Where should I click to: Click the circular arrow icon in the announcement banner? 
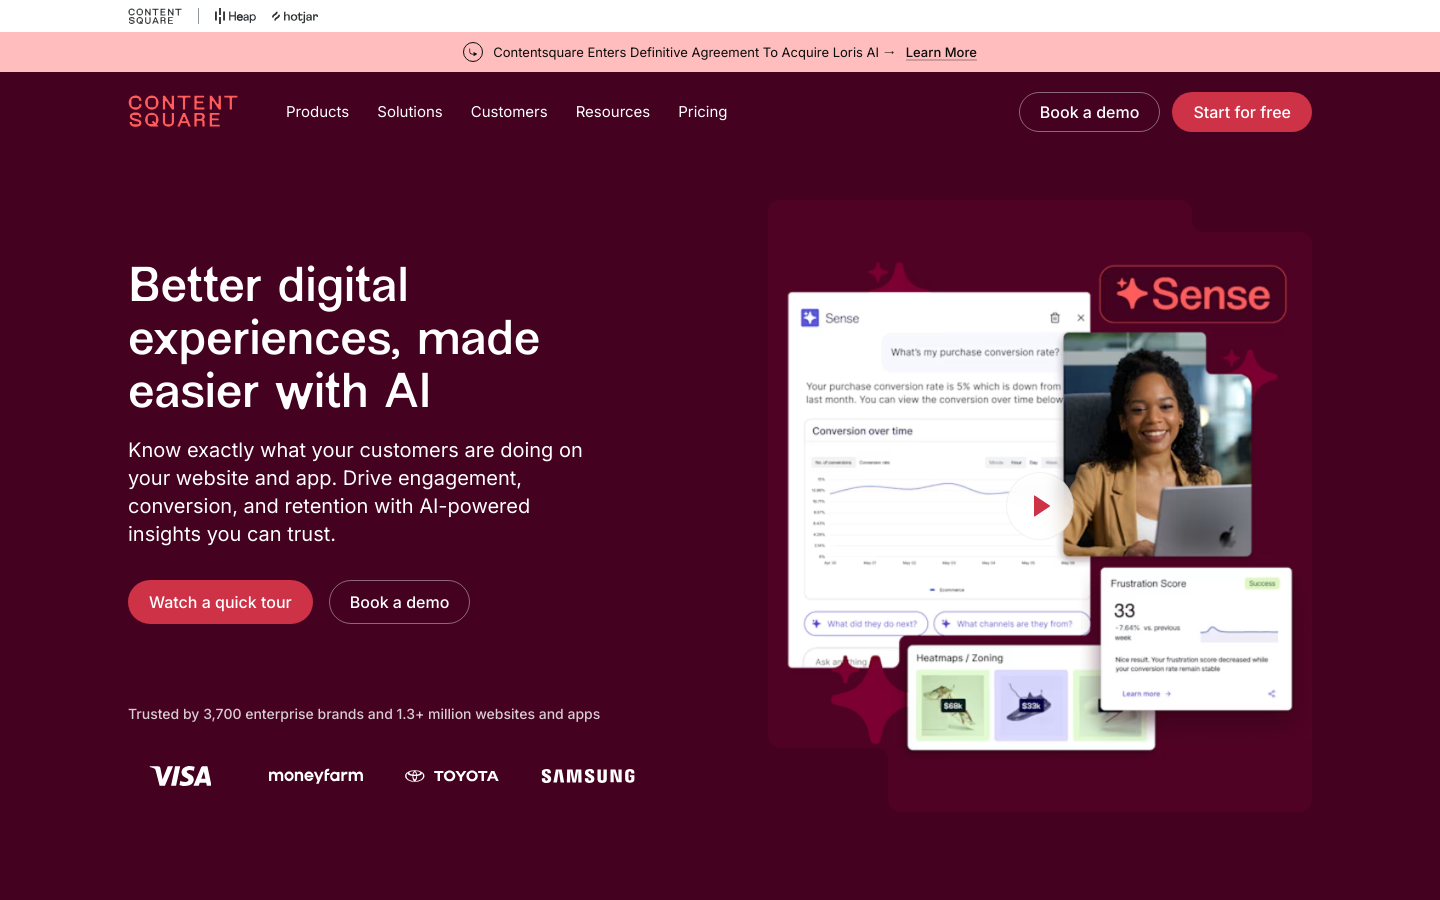[x=473, y=52]
